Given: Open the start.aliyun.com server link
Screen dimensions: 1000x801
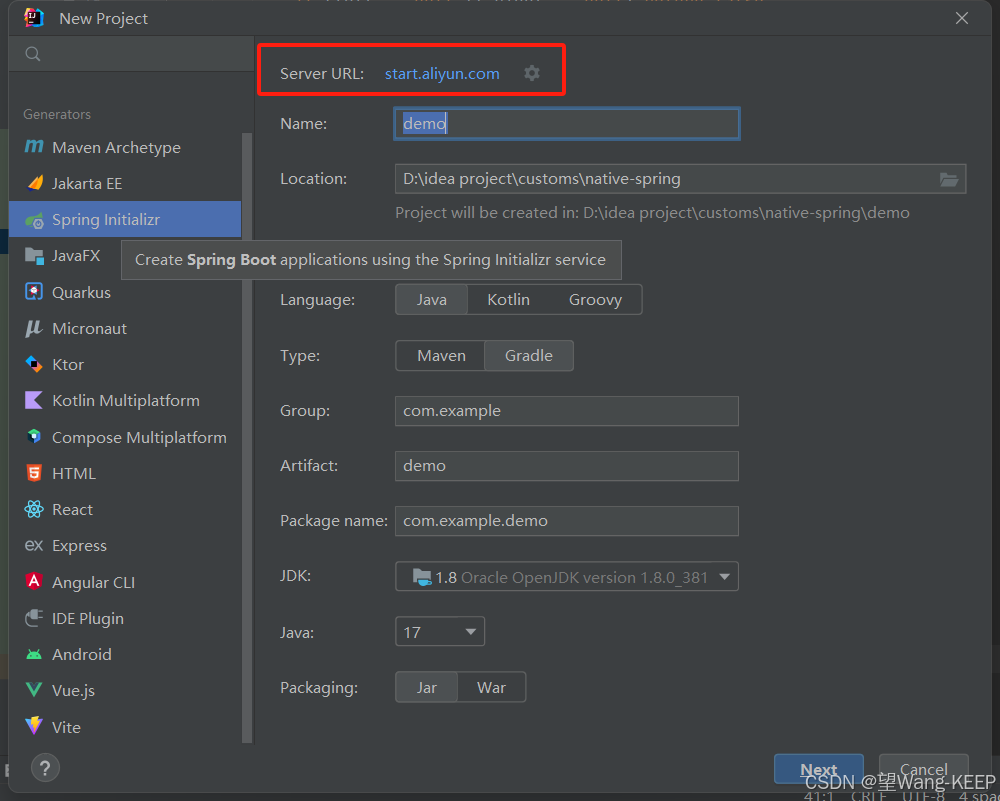Looking at the screenshot, I should point(442,74).
